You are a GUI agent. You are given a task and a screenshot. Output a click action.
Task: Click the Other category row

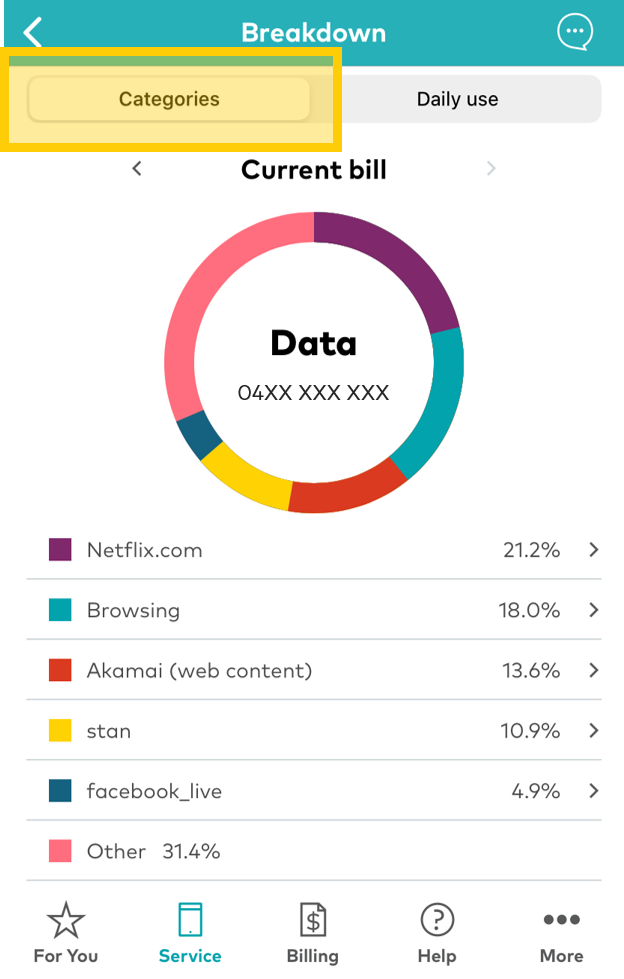point(312,851)
